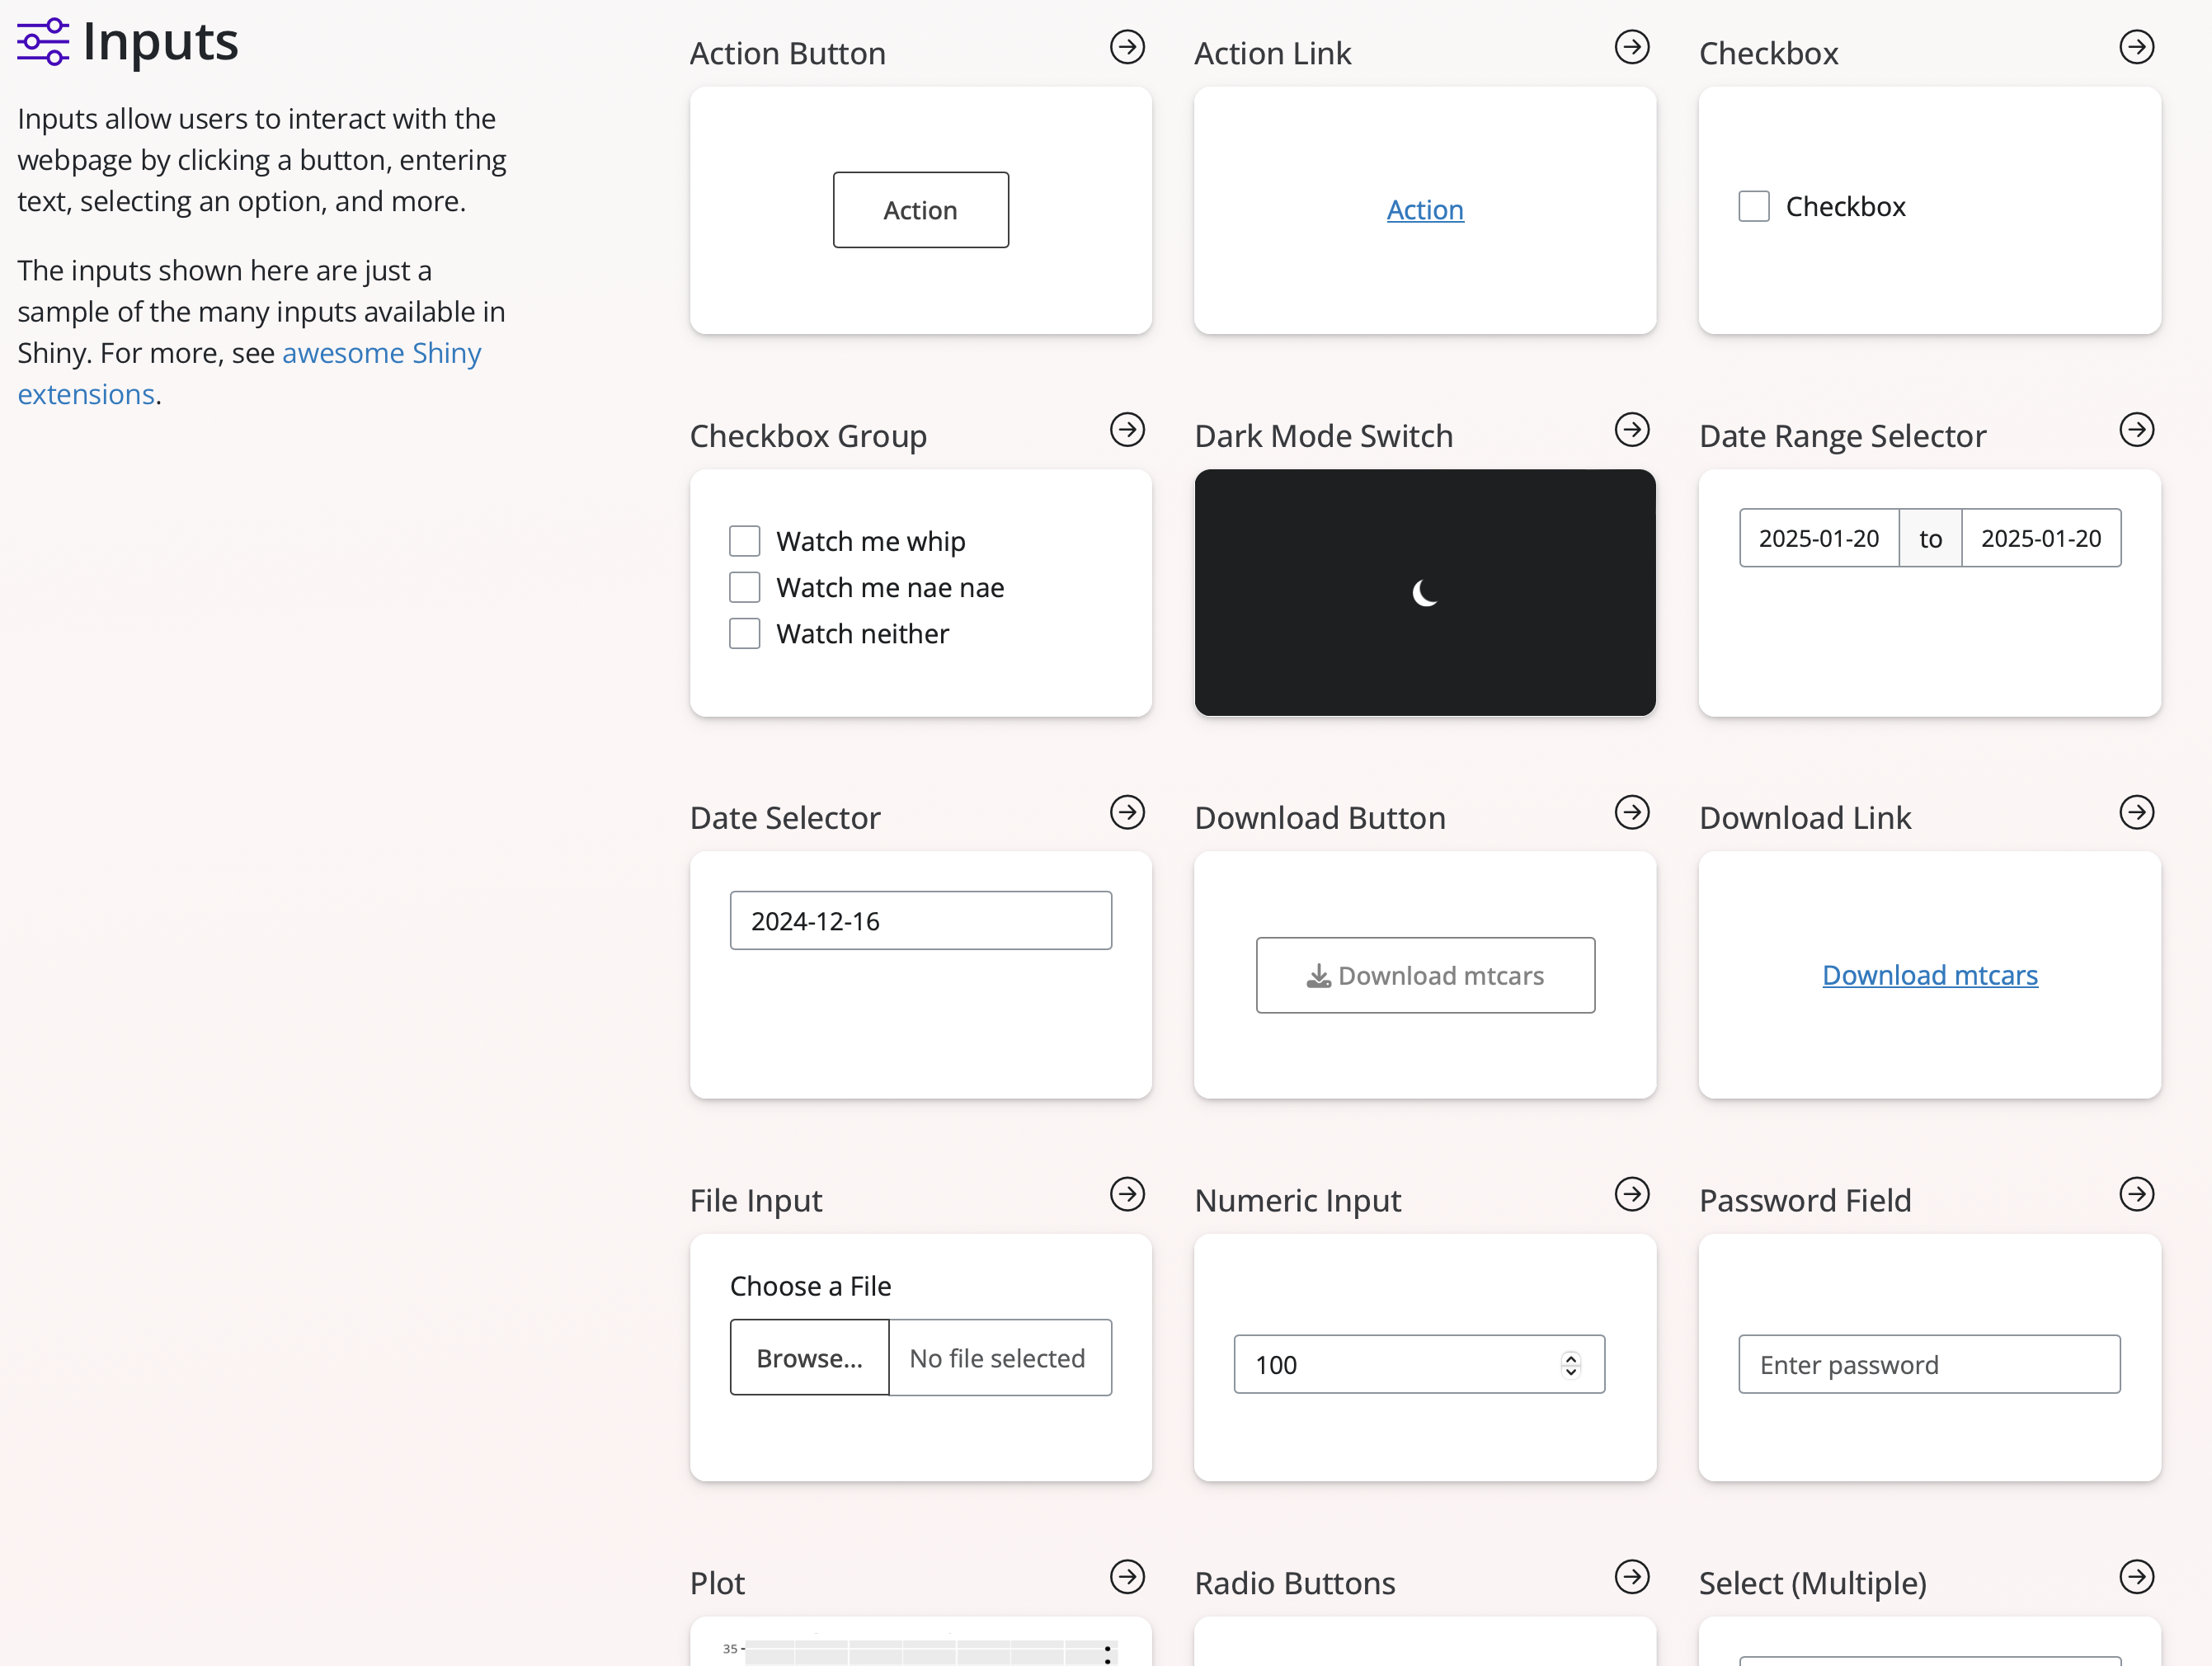Click arrow icon next to Radio Buttons
The height and width of the screenshot is (1666, 2212).
tap(1631, 1577)
